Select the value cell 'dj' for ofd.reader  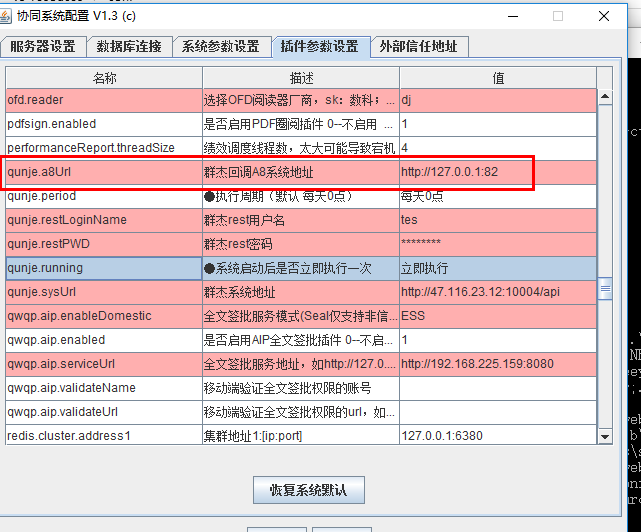tap(498, 100)
